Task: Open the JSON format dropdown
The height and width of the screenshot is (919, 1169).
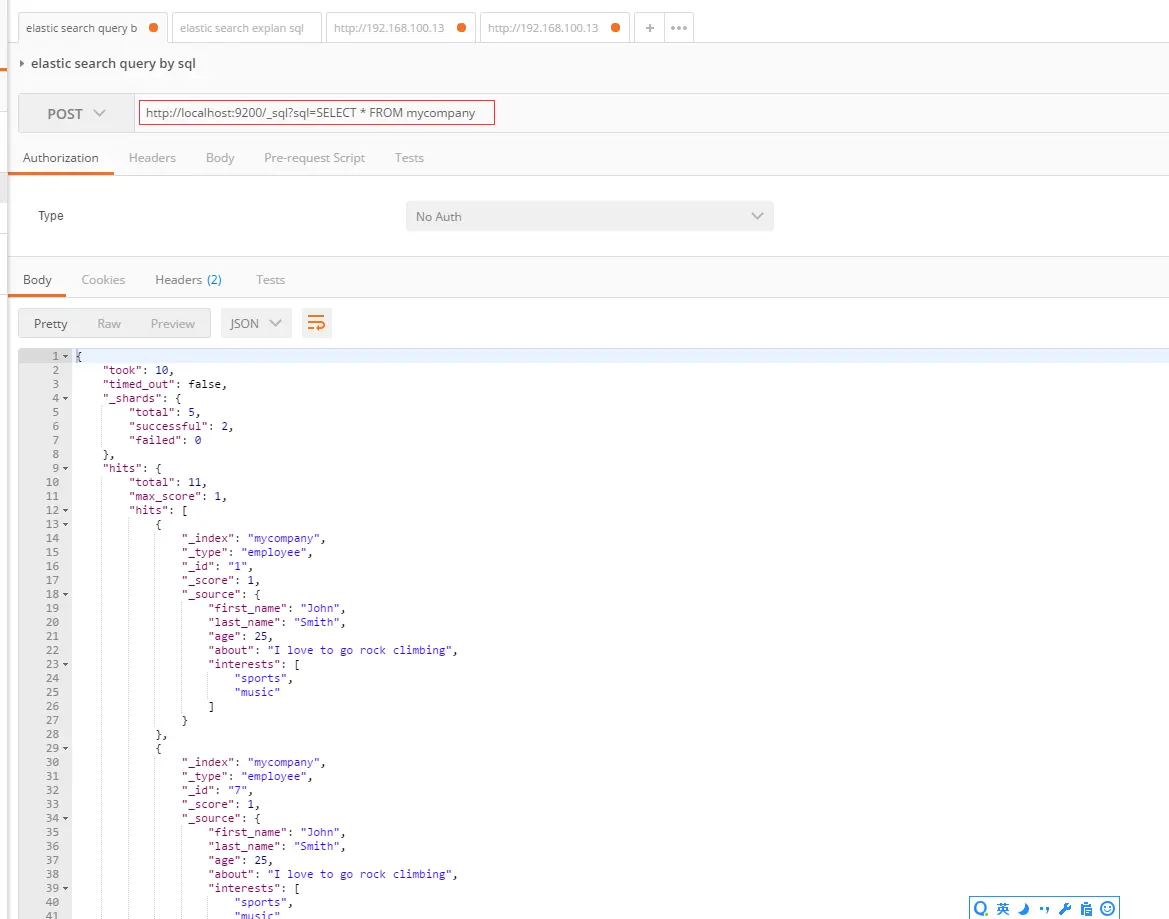Action: pos(256,323)
